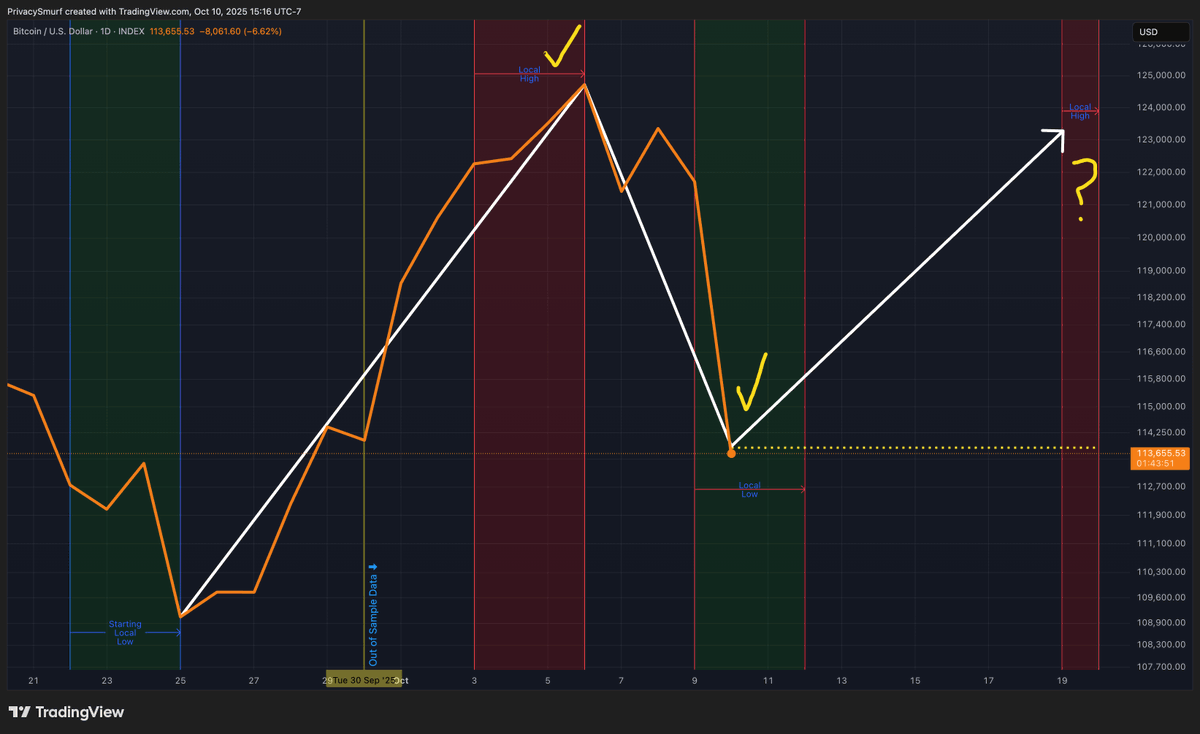Select the Local High annotation near the peak
Screen dimensions: 1200x734
pos(528,74)
